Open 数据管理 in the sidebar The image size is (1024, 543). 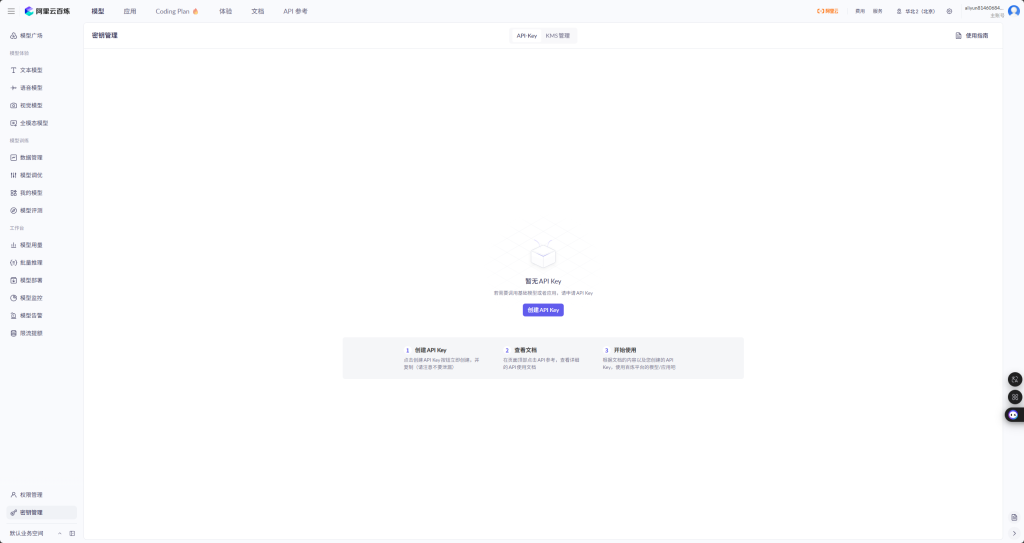click(31, 157)
